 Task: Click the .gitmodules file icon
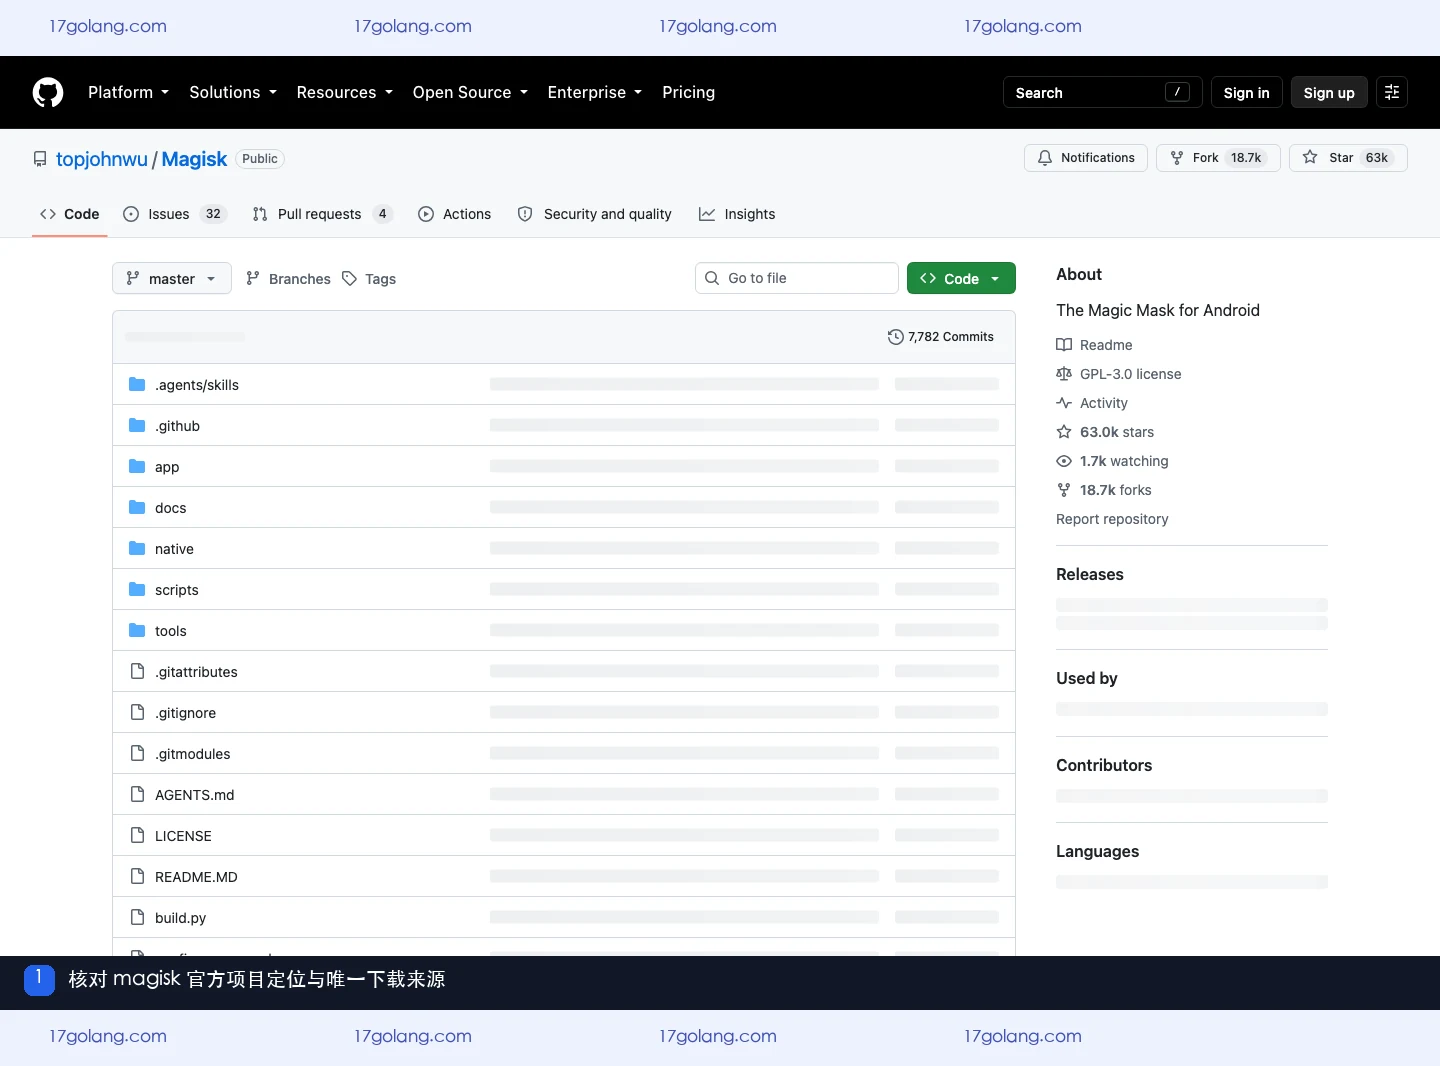point(137,753)
